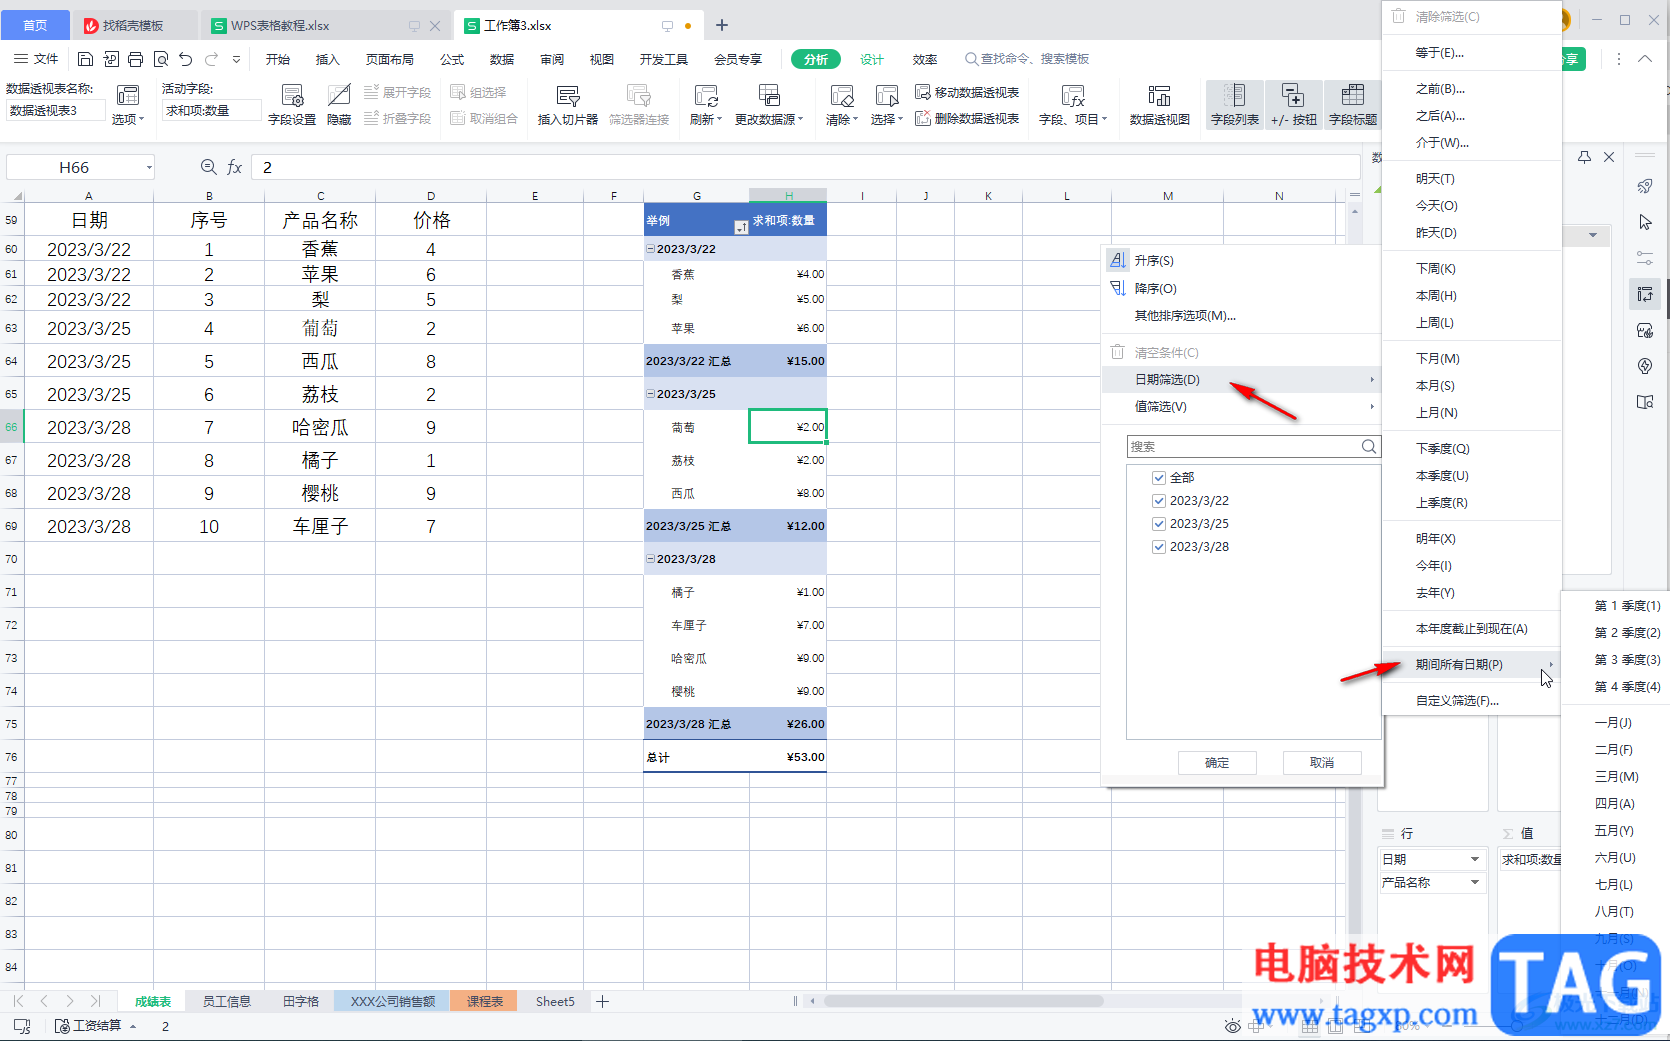Click the 取消 (Cancel) button
Image resolution: width=1670 pixels, height=1041 pixels.
1322,763
